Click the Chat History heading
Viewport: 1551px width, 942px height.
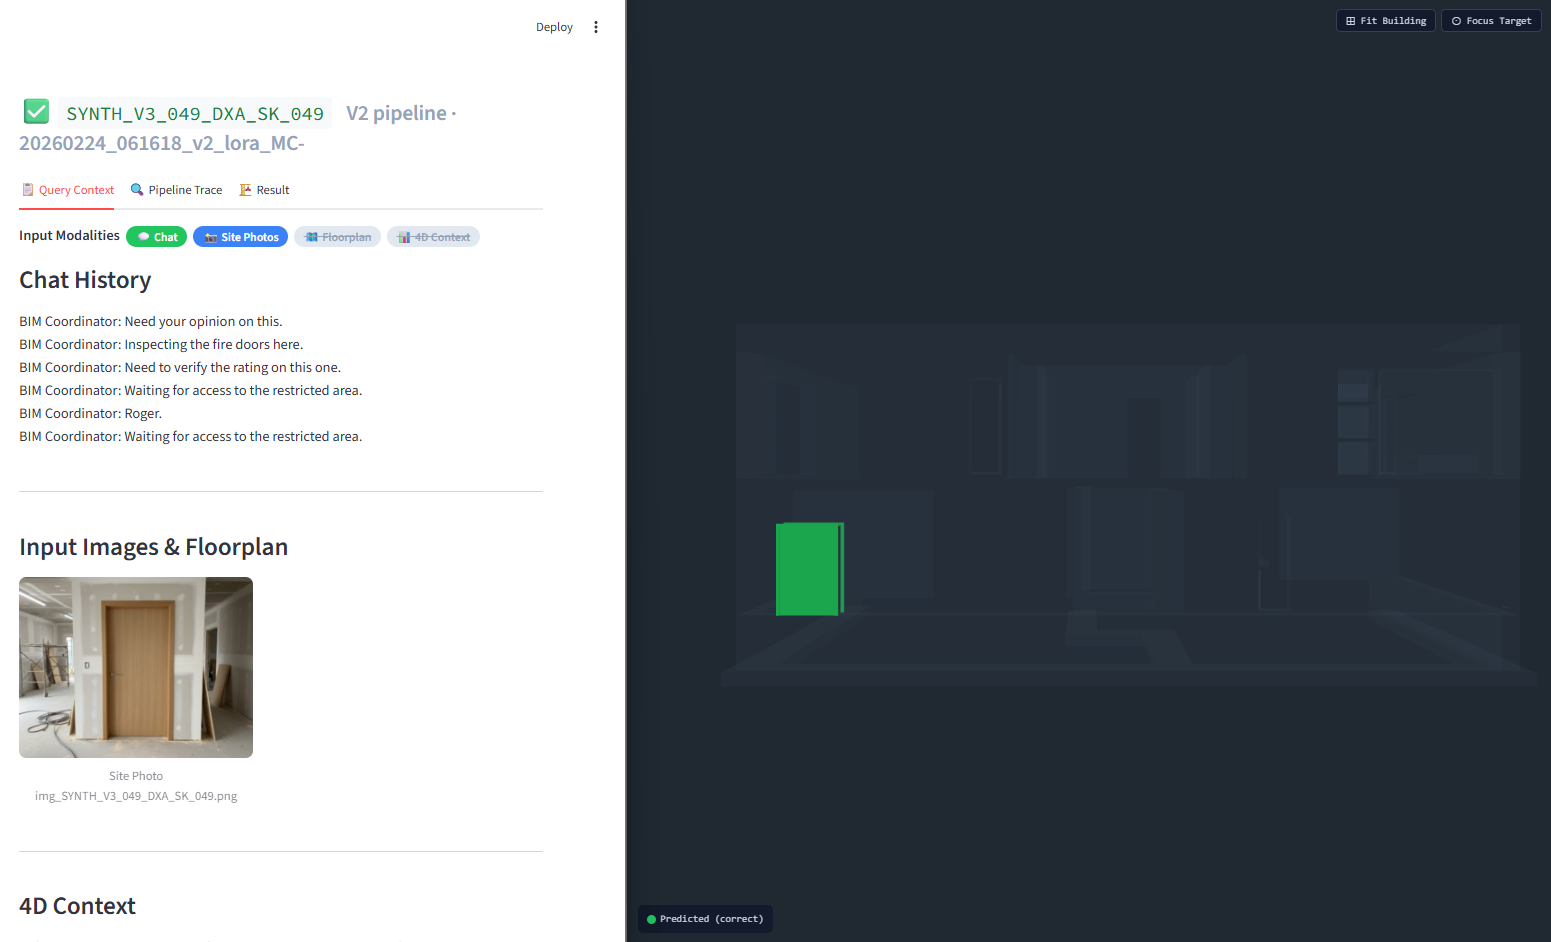85,280
